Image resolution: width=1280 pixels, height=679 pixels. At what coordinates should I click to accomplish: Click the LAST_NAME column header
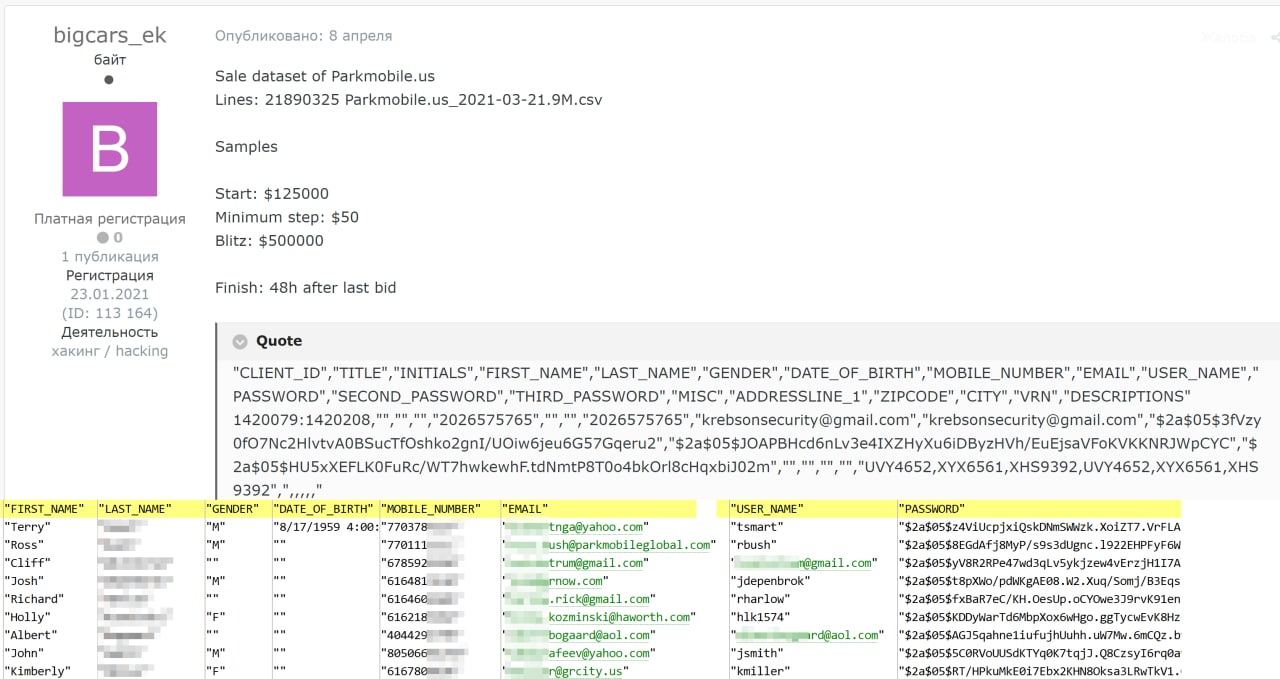pyautogui.click(x=135, y=509)
